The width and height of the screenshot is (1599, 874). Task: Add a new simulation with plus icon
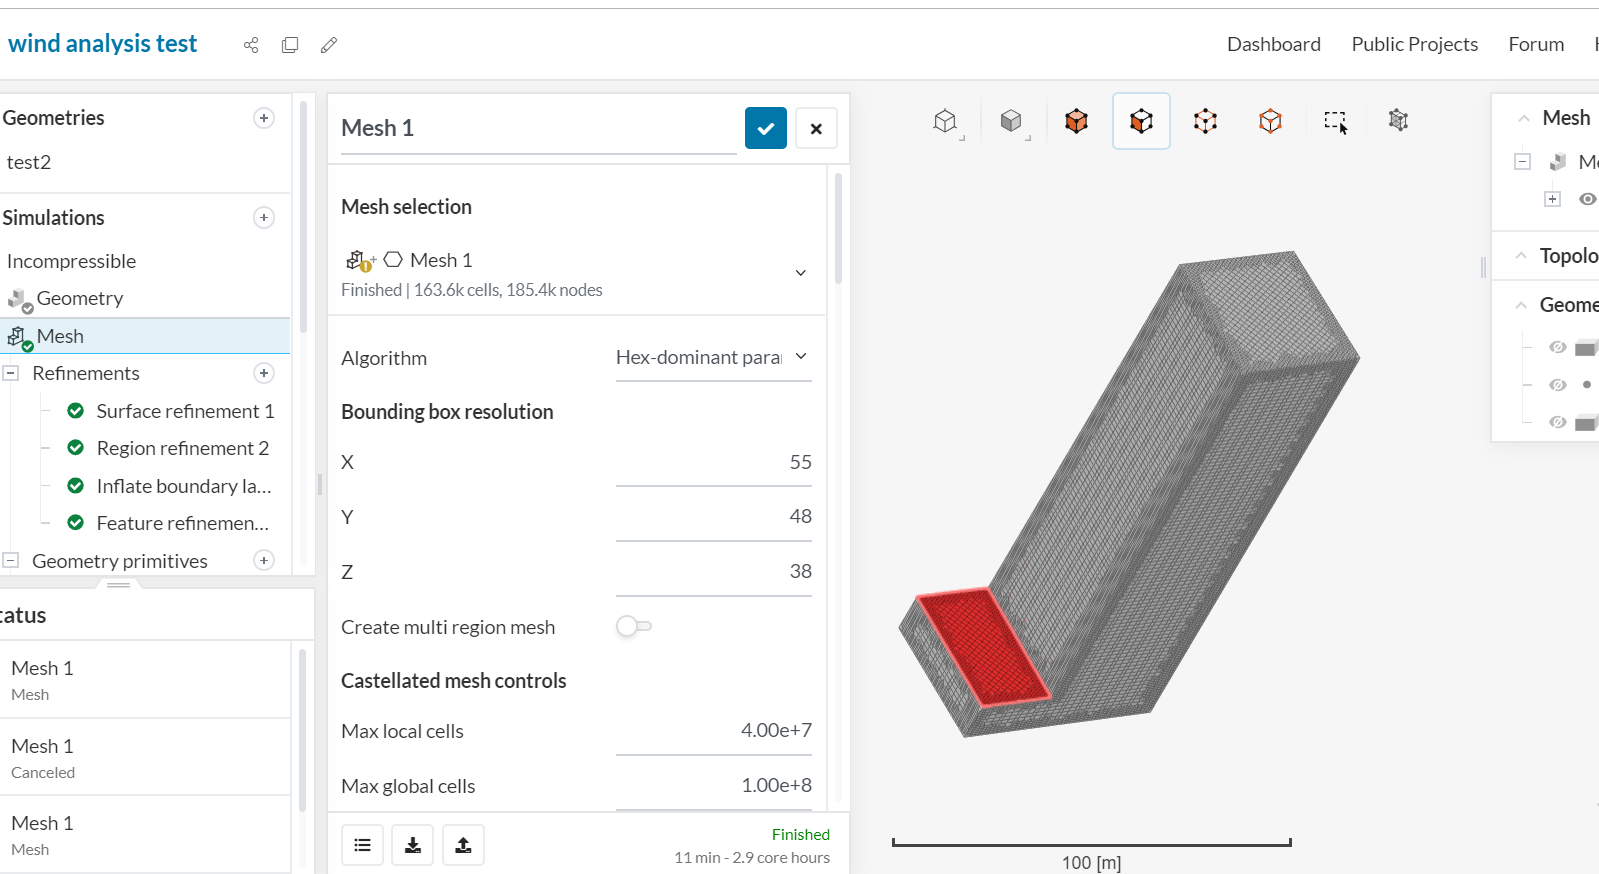pyautogui.click(x=264, y=218)
